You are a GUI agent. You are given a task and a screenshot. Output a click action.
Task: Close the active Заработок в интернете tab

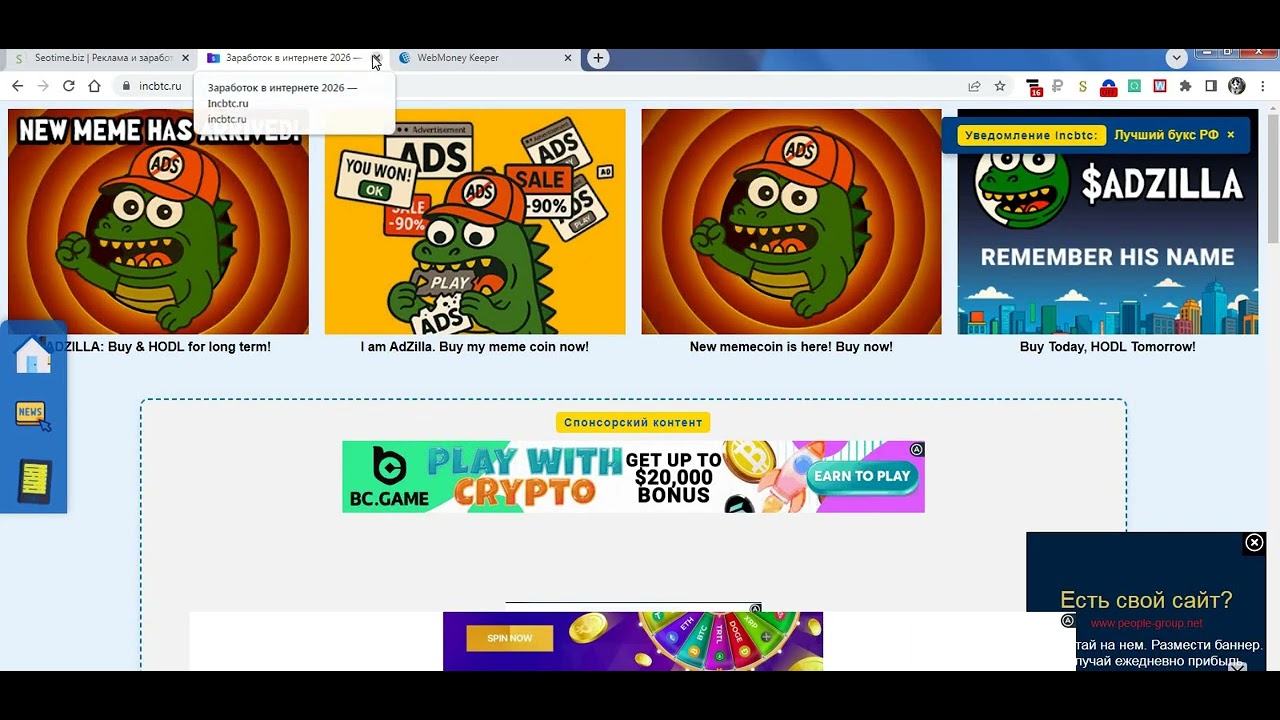pyautogui.click(x=376, y=58)
